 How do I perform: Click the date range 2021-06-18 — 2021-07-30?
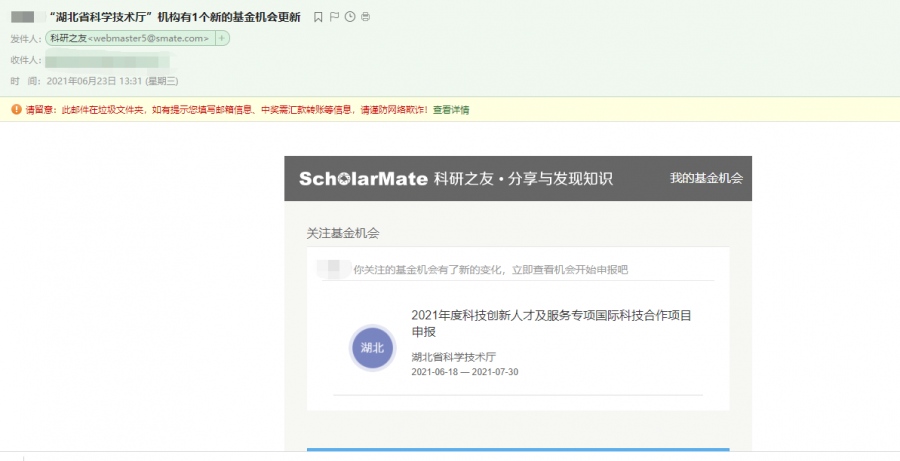(465, 372)
